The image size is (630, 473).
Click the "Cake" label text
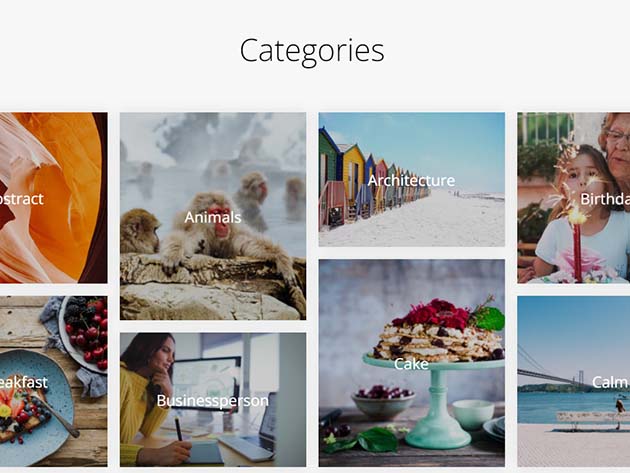411,364
